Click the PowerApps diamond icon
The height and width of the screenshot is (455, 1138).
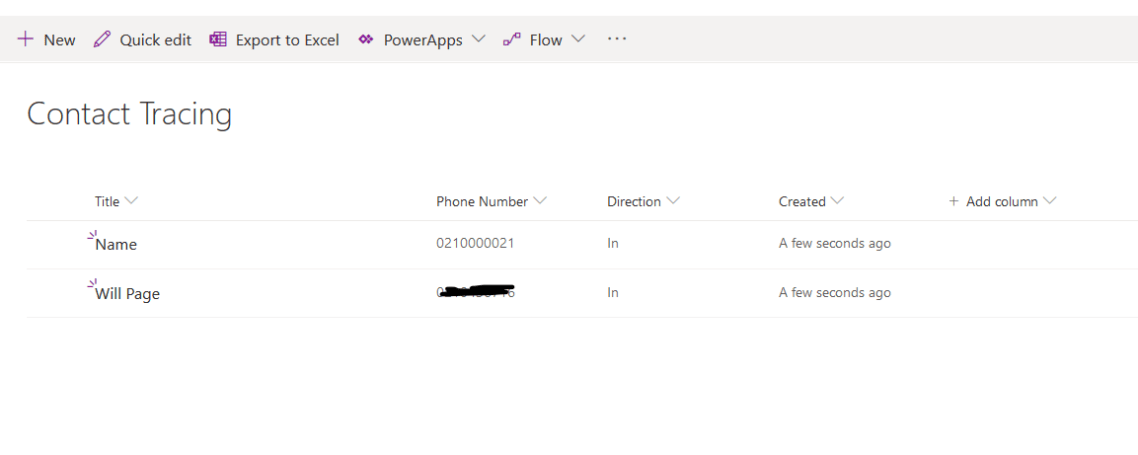pos(366,40)
